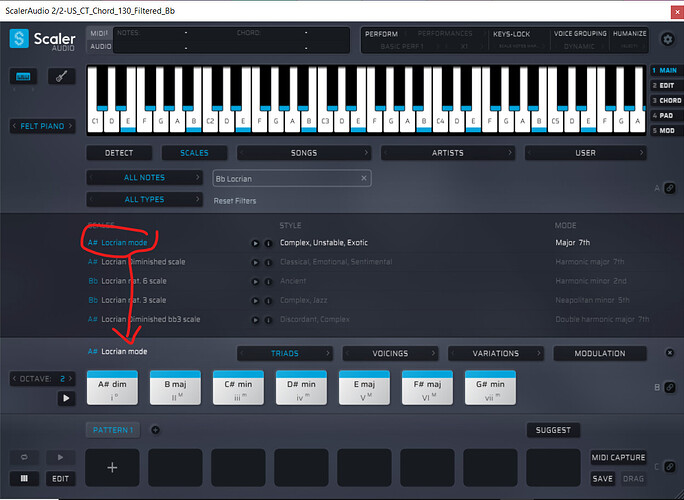Show info for Locrian nat. 6 scale
Image resolution: width=684 pixels, height=500 pixels.
coord(268,281)
